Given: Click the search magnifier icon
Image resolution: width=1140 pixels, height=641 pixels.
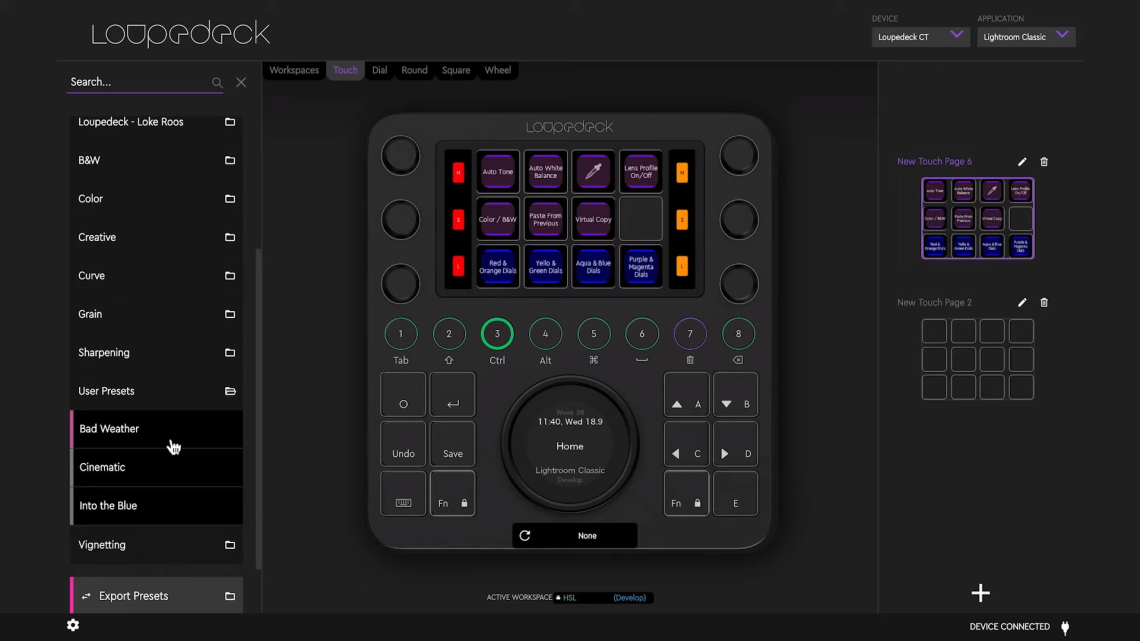Looking at the screenshot, I should (x=217, y=83).
